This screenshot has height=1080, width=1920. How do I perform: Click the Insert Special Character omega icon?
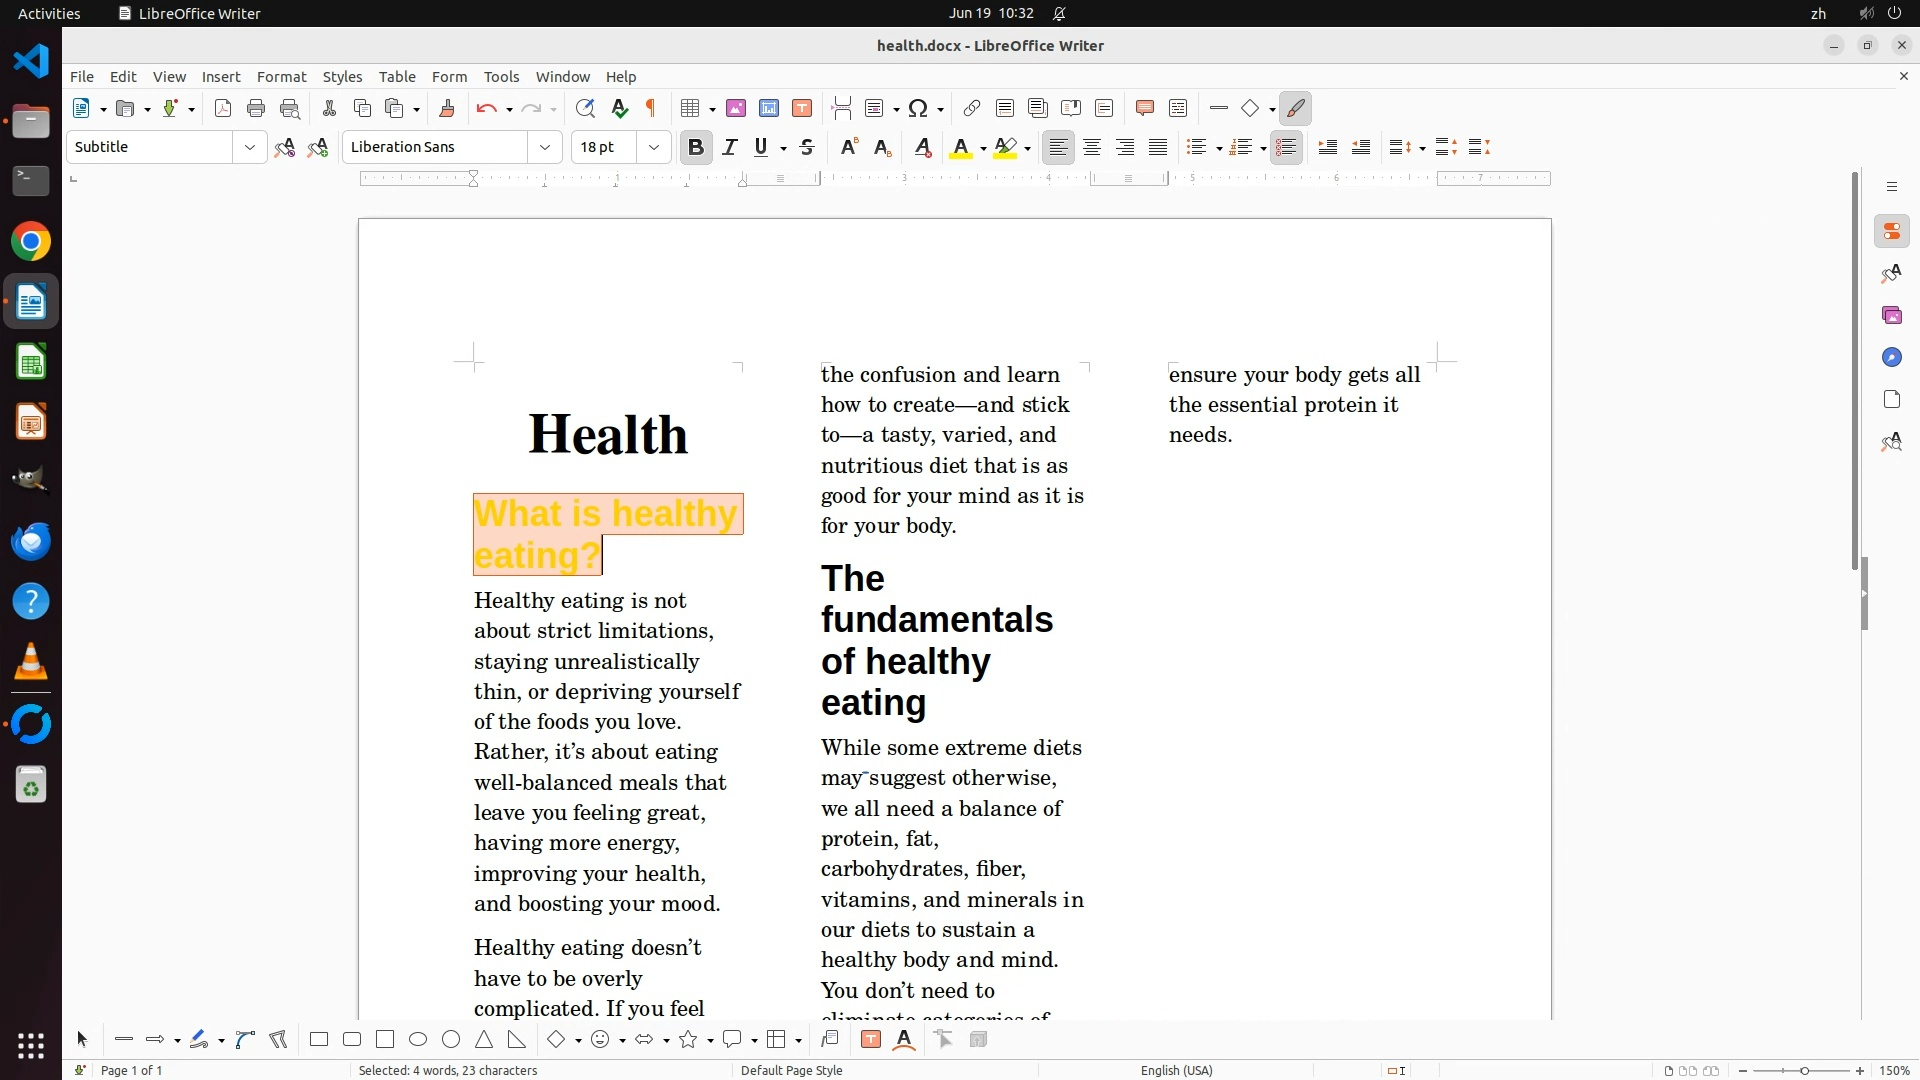918,109
